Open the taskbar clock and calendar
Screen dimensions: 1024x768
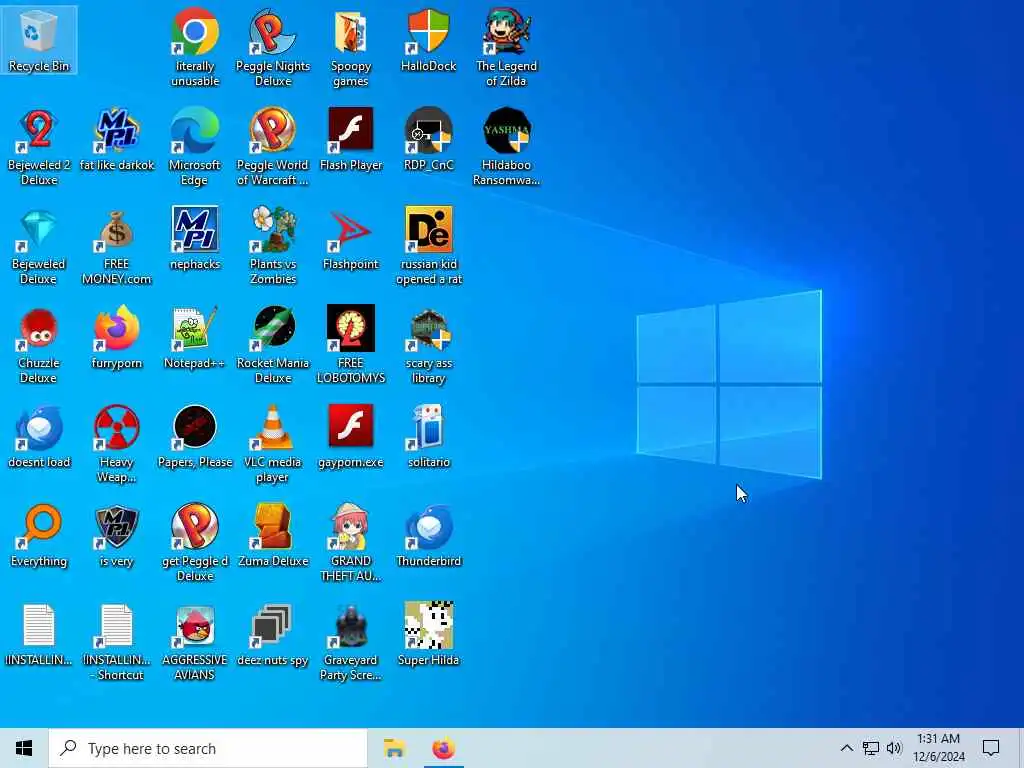[938, 748]
